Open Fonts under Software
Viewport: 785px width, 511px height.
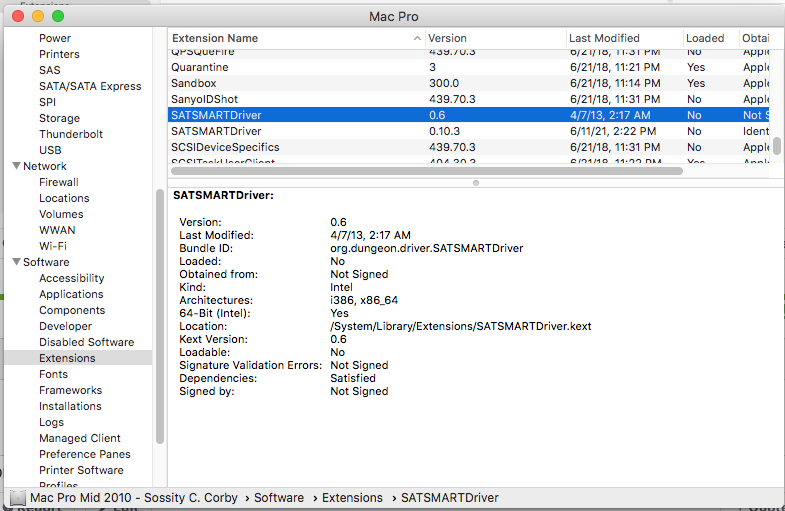(53, 374)
